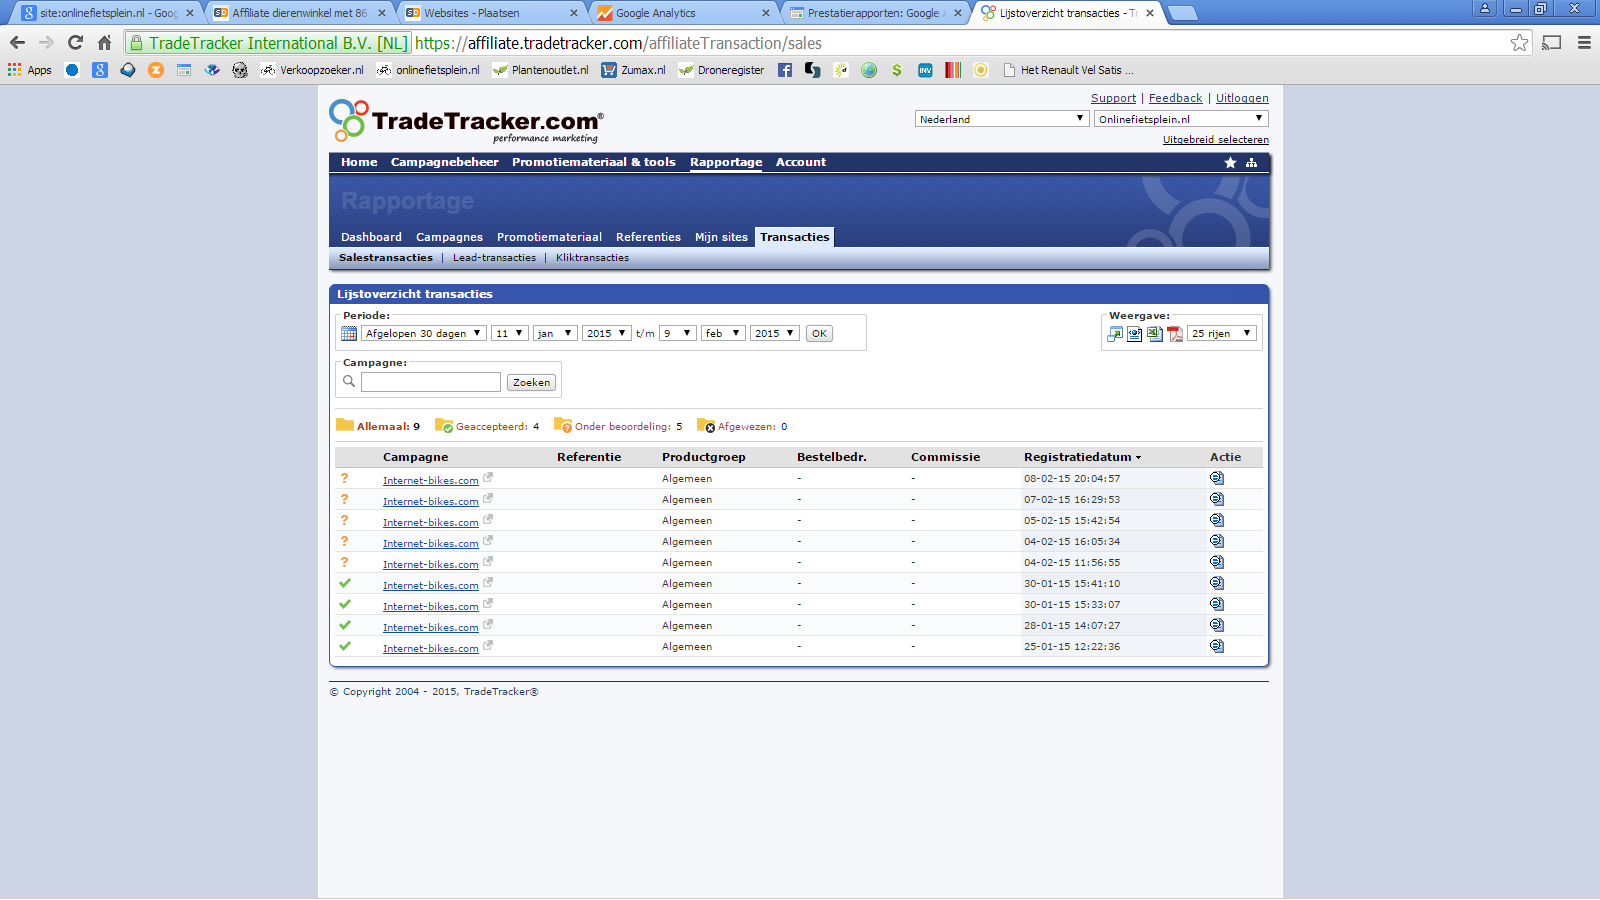Switch to Kliktransacties subtab

coord(592,258)
